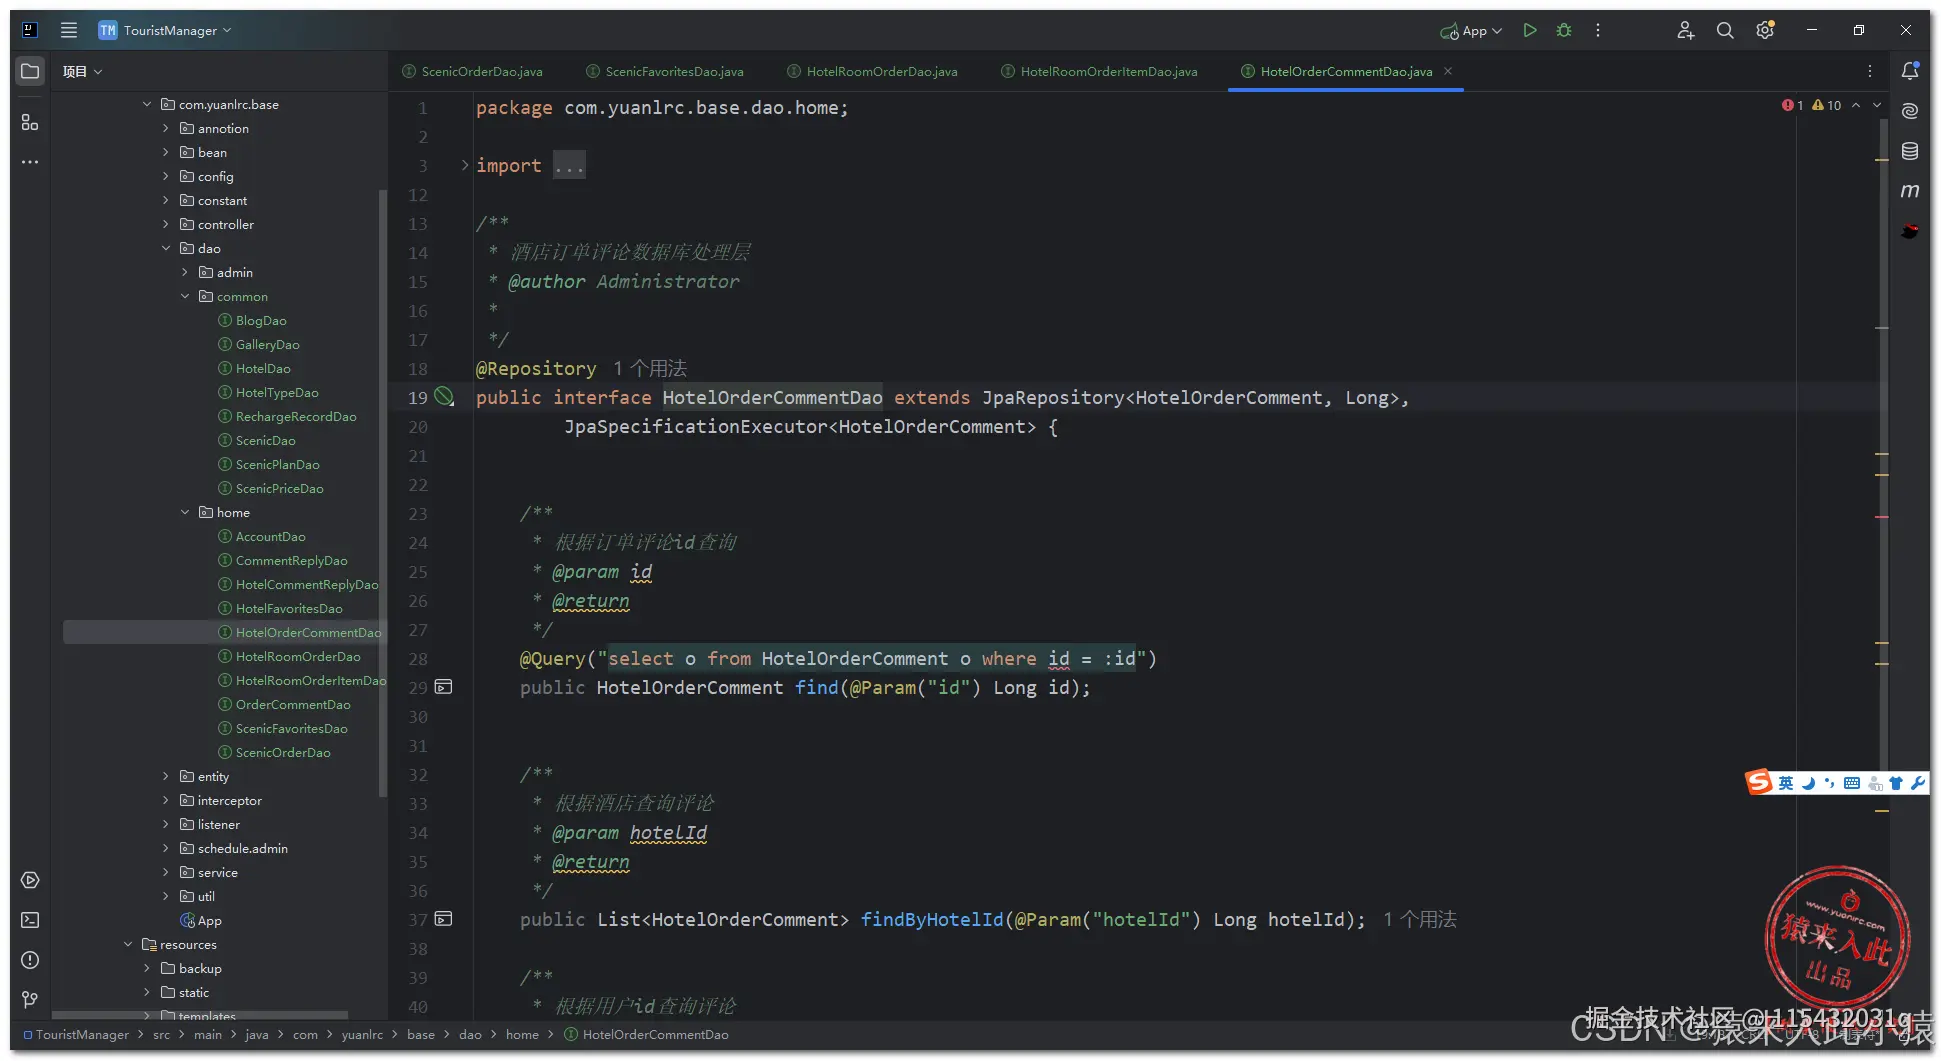This screenshot has width=1941, height=1061.
Task: Switch to HotelRoomOrderItemDao.java tab
Action: [1099, 71]
